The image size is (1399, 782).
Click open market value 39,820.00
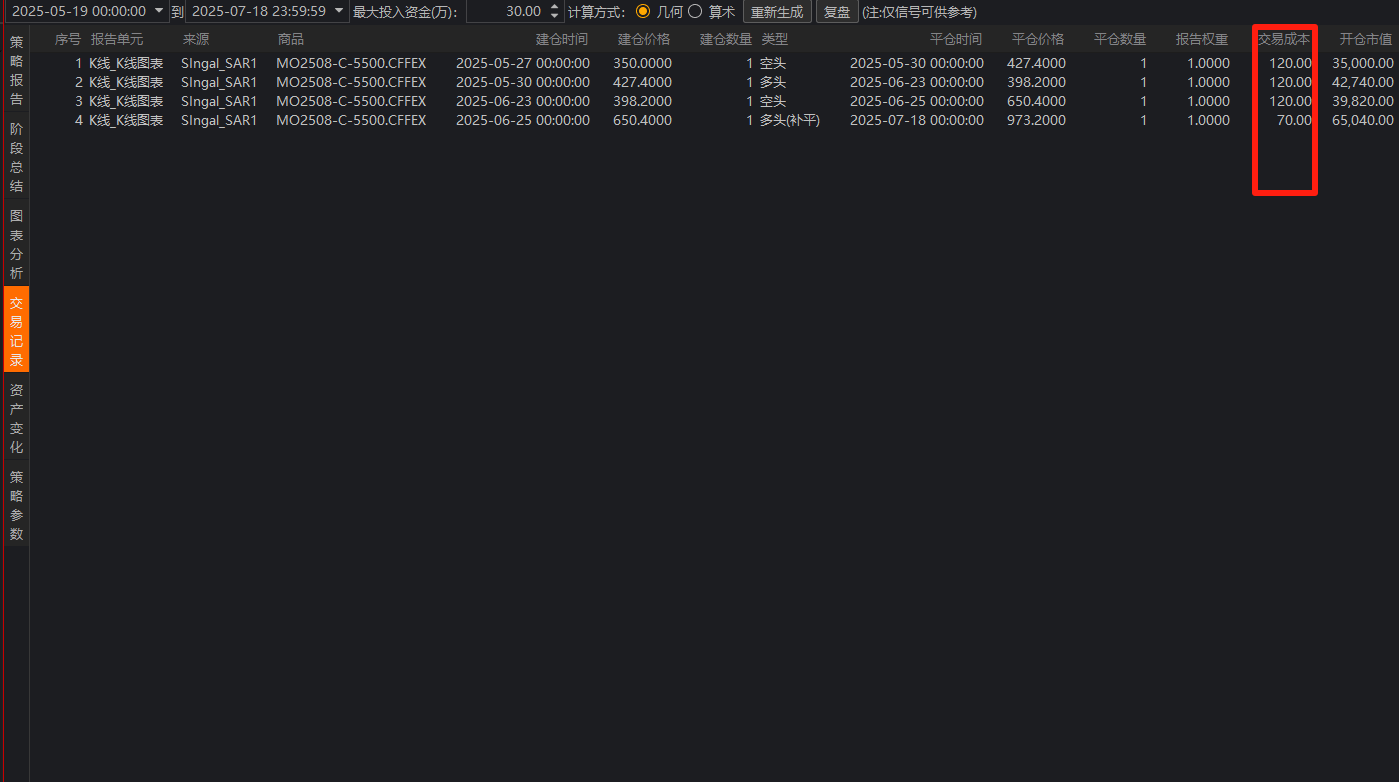[1363, 101]
